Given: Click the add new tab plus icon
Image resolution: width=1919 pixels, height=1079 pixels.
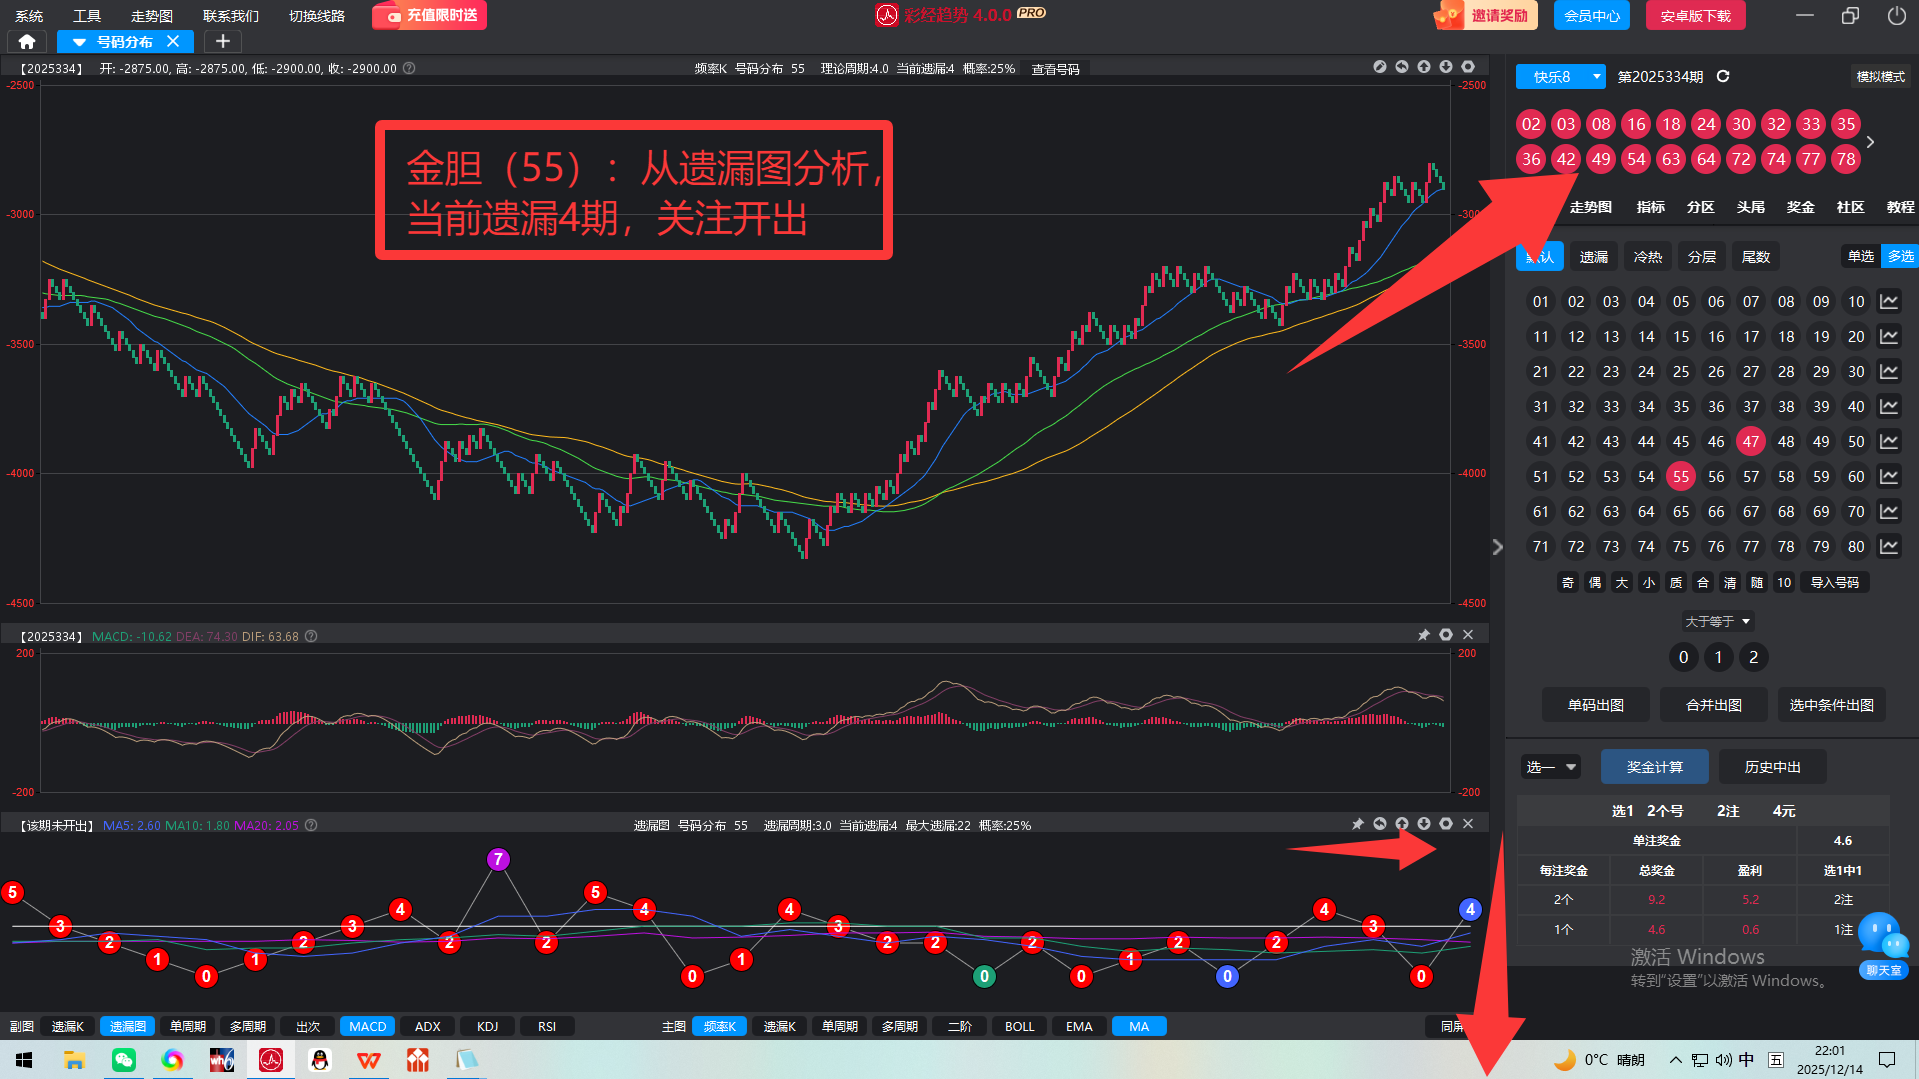Looking at the screenshot, I should click(x=223, y=41).
